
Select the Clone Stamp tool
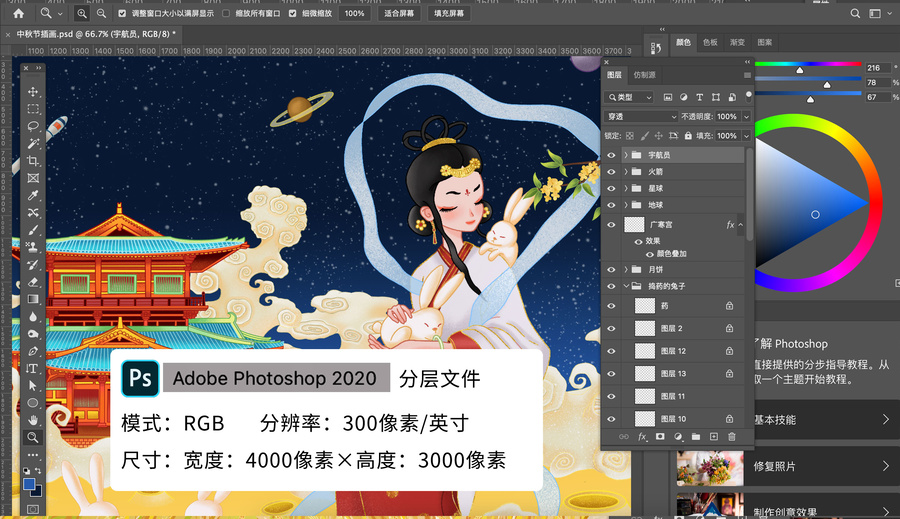pyautogui.click(x=33, y=247)
